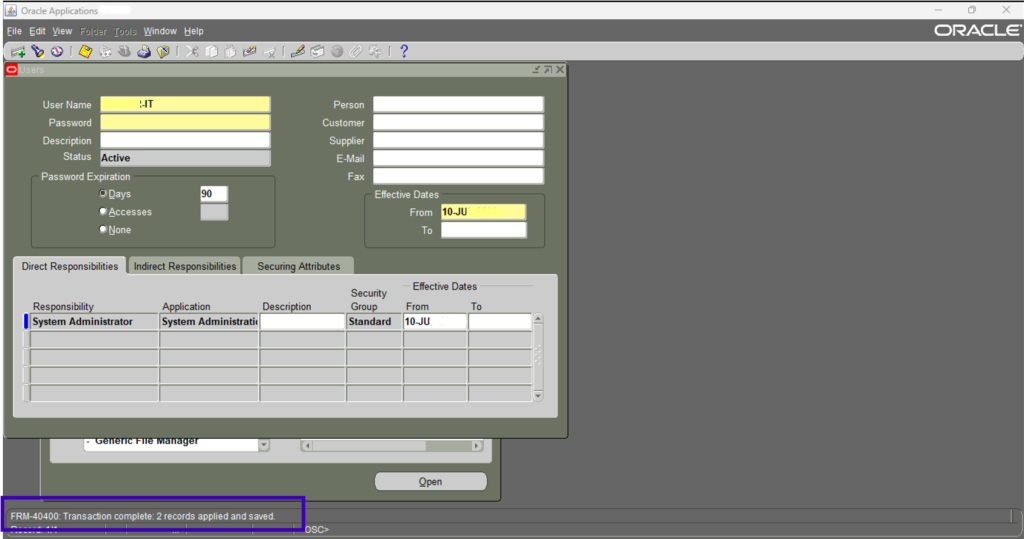Click the Delete Record icon
This screenshot has width=1024, height=539.
(269, 52)
